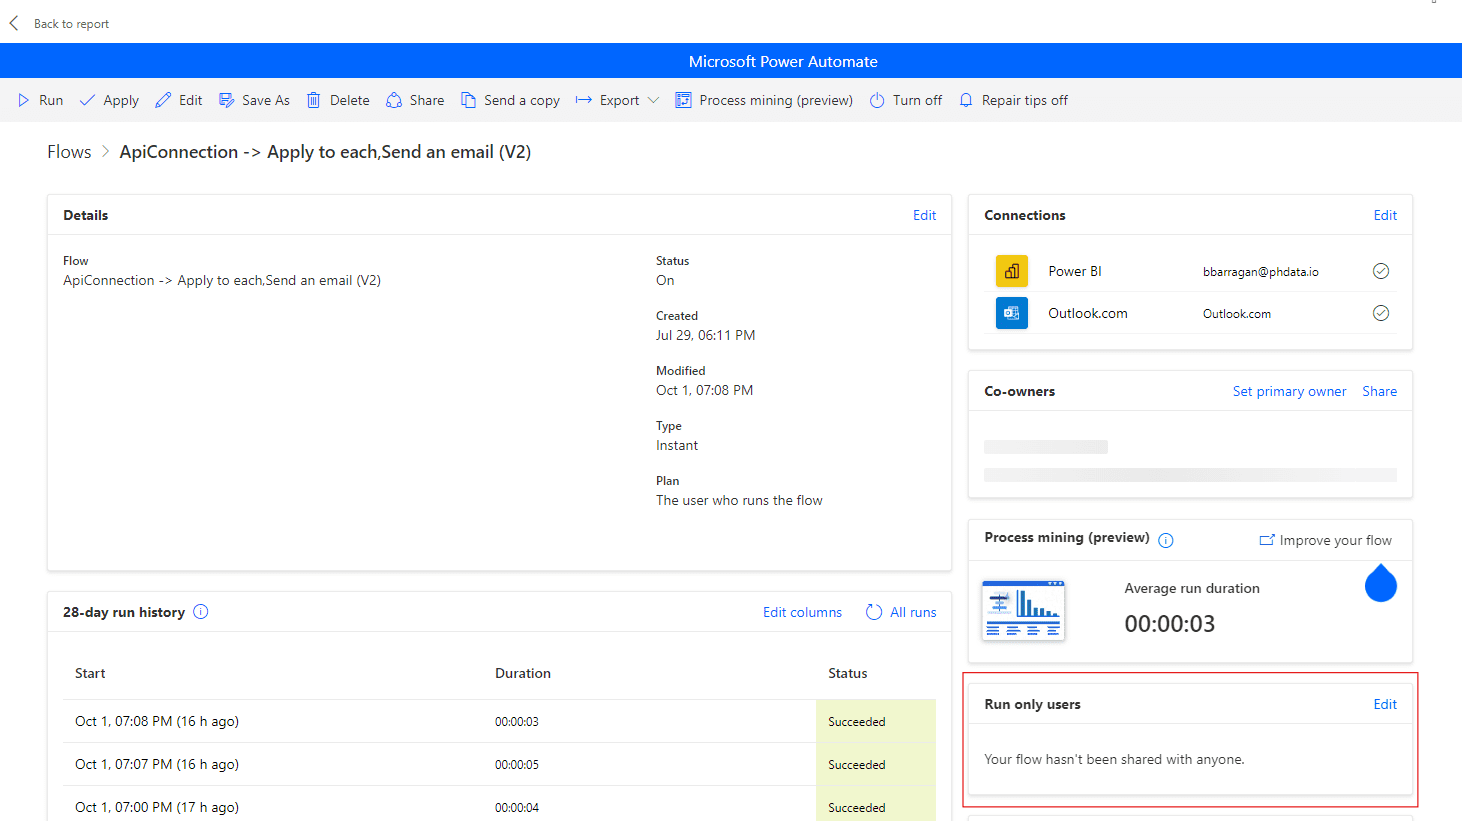Open the Oct 1, 07:07 PM run

157,764
